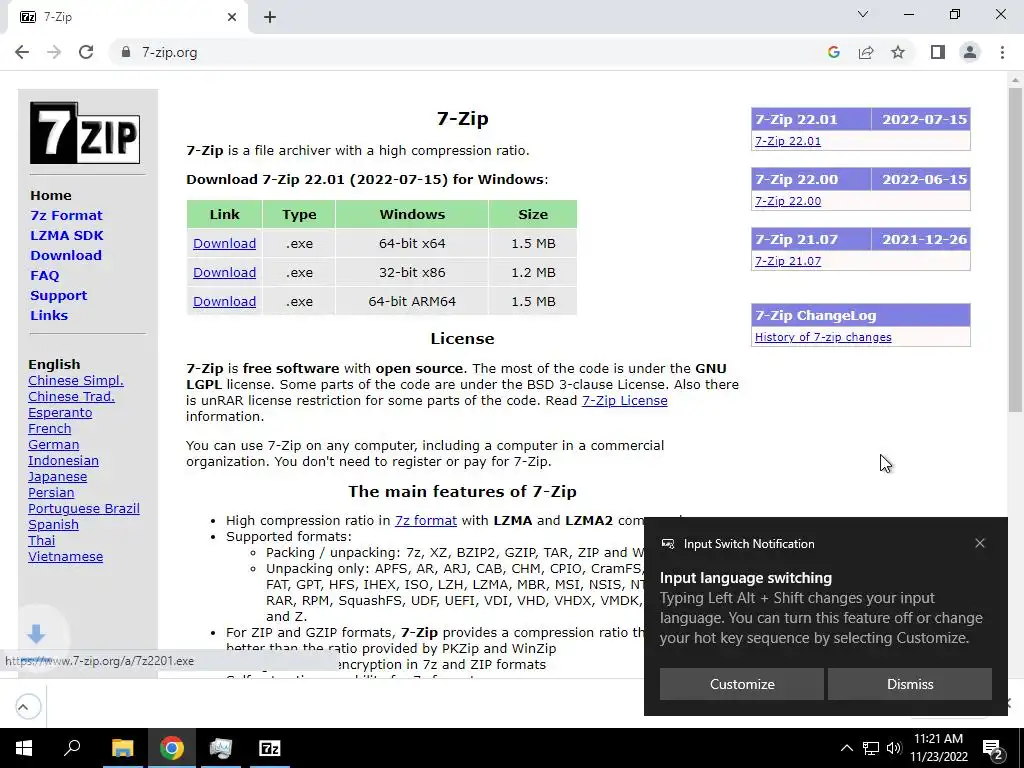Open the 7-Zip 22.00 news link
This screenshot has width=1024, height=768.
tap(788, 201)
